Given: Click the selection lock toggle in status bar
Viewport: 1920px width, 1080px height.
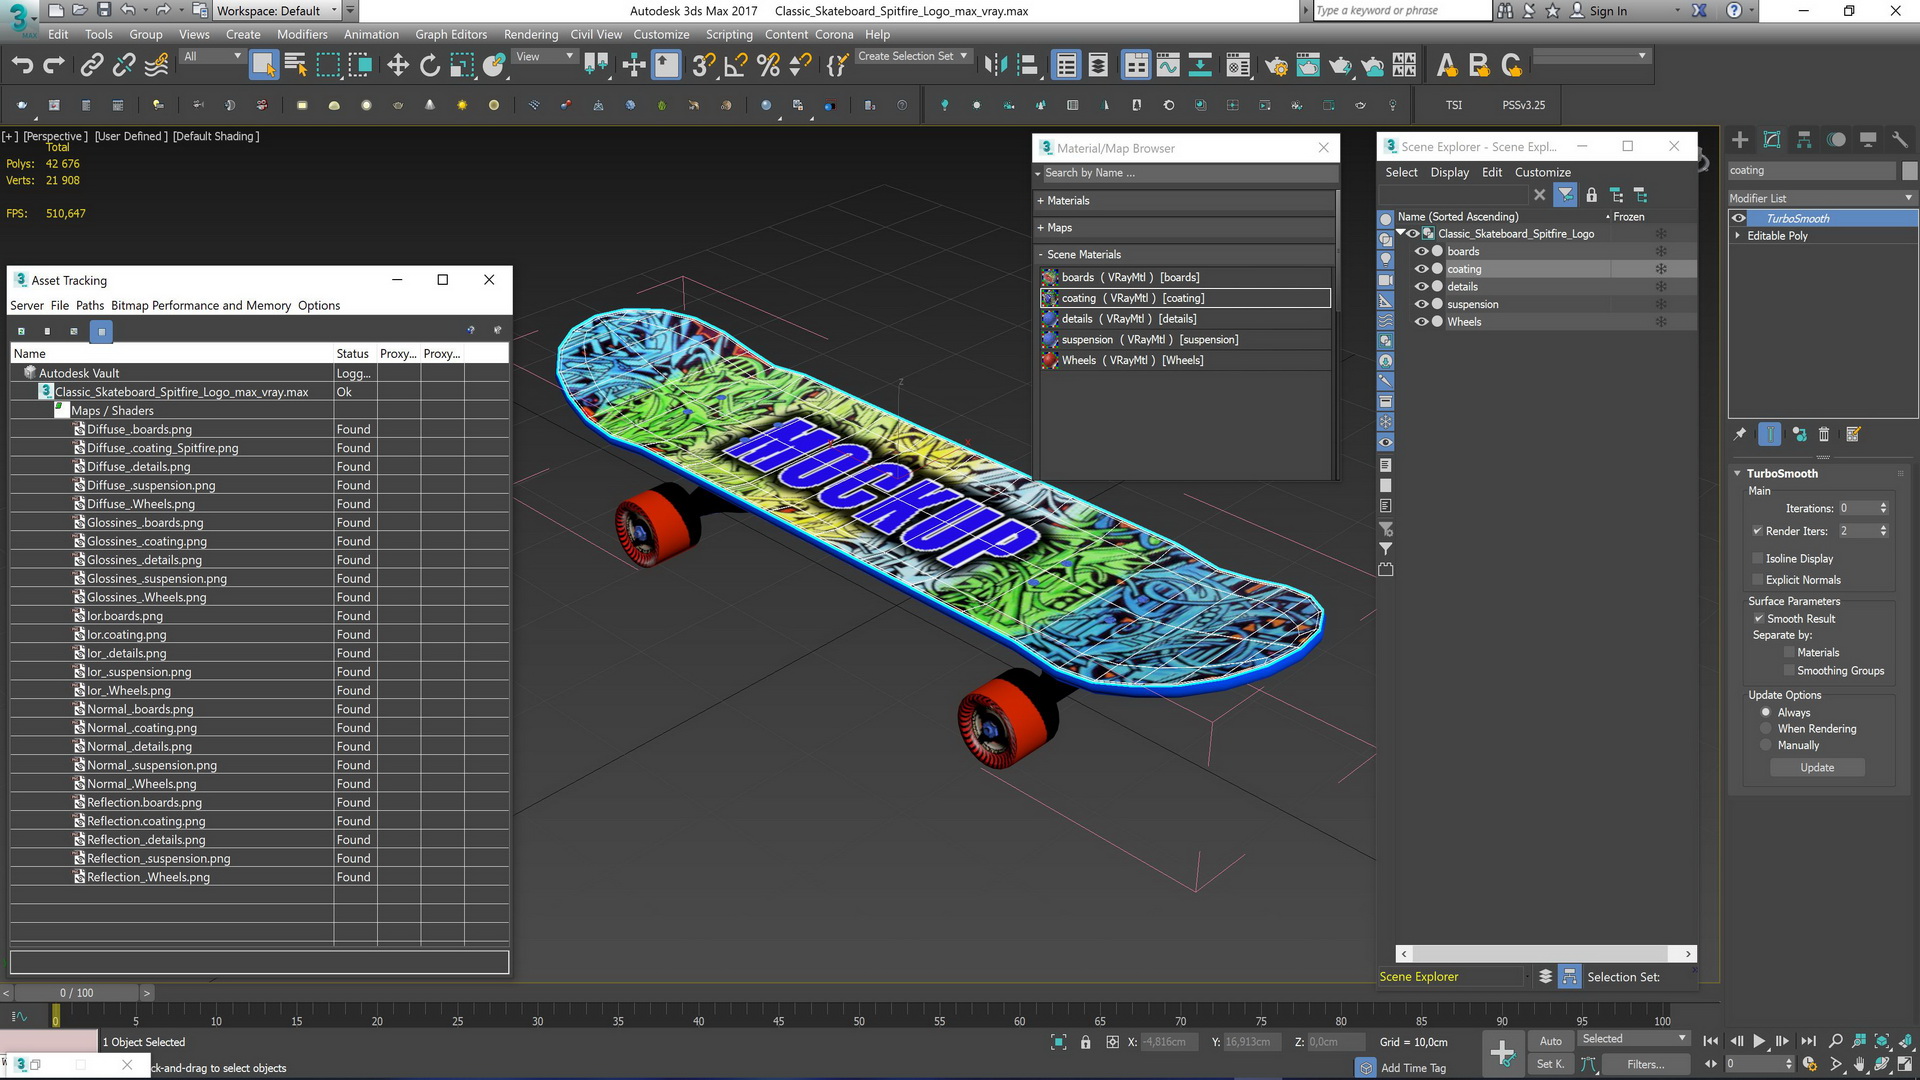Looking at the screenshot, I should pos(1085,1042).
